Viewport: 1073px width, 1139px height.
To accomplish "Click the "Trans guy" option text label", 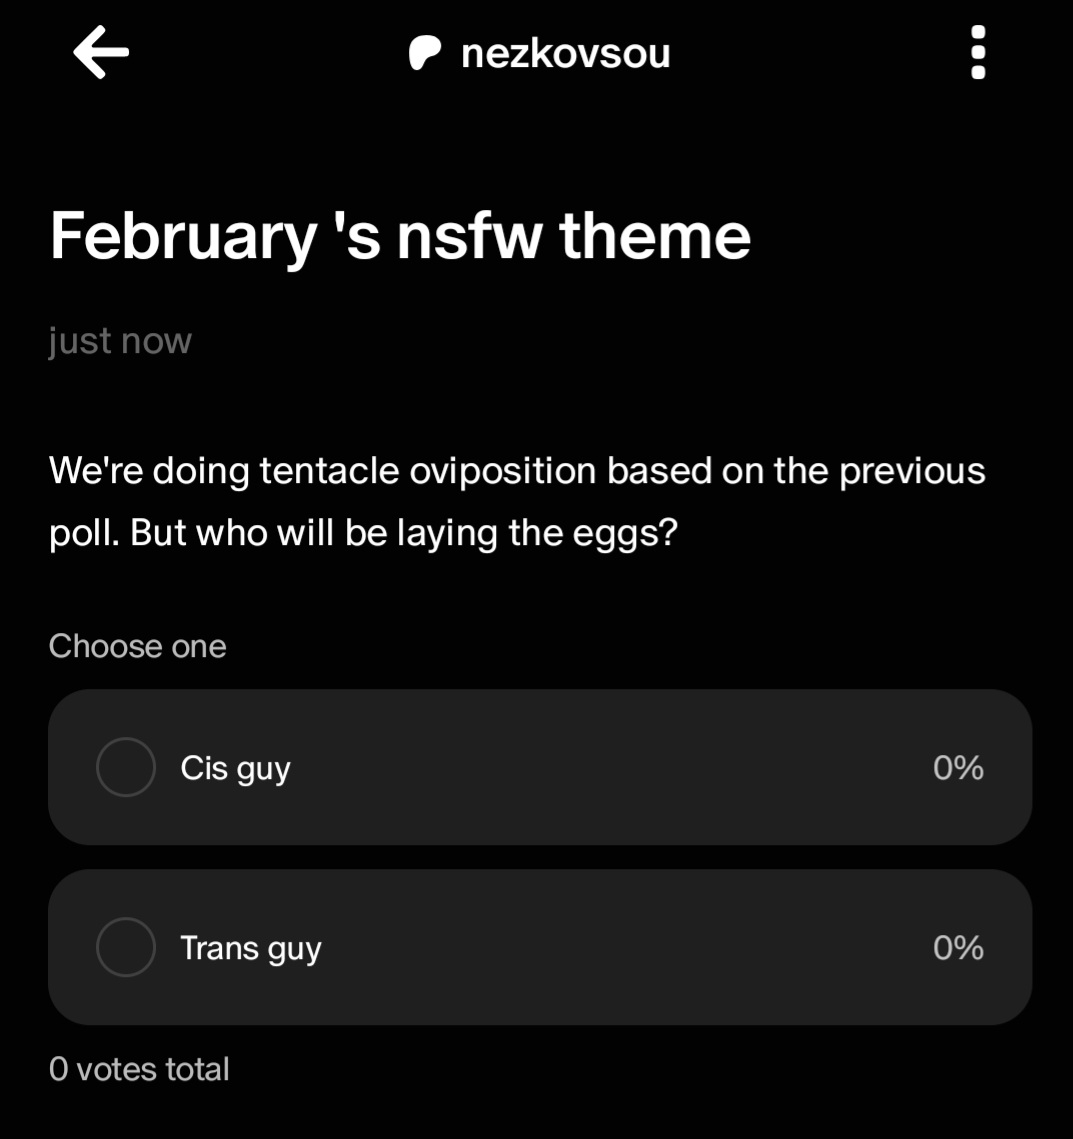I will click(x=250, y=948).
